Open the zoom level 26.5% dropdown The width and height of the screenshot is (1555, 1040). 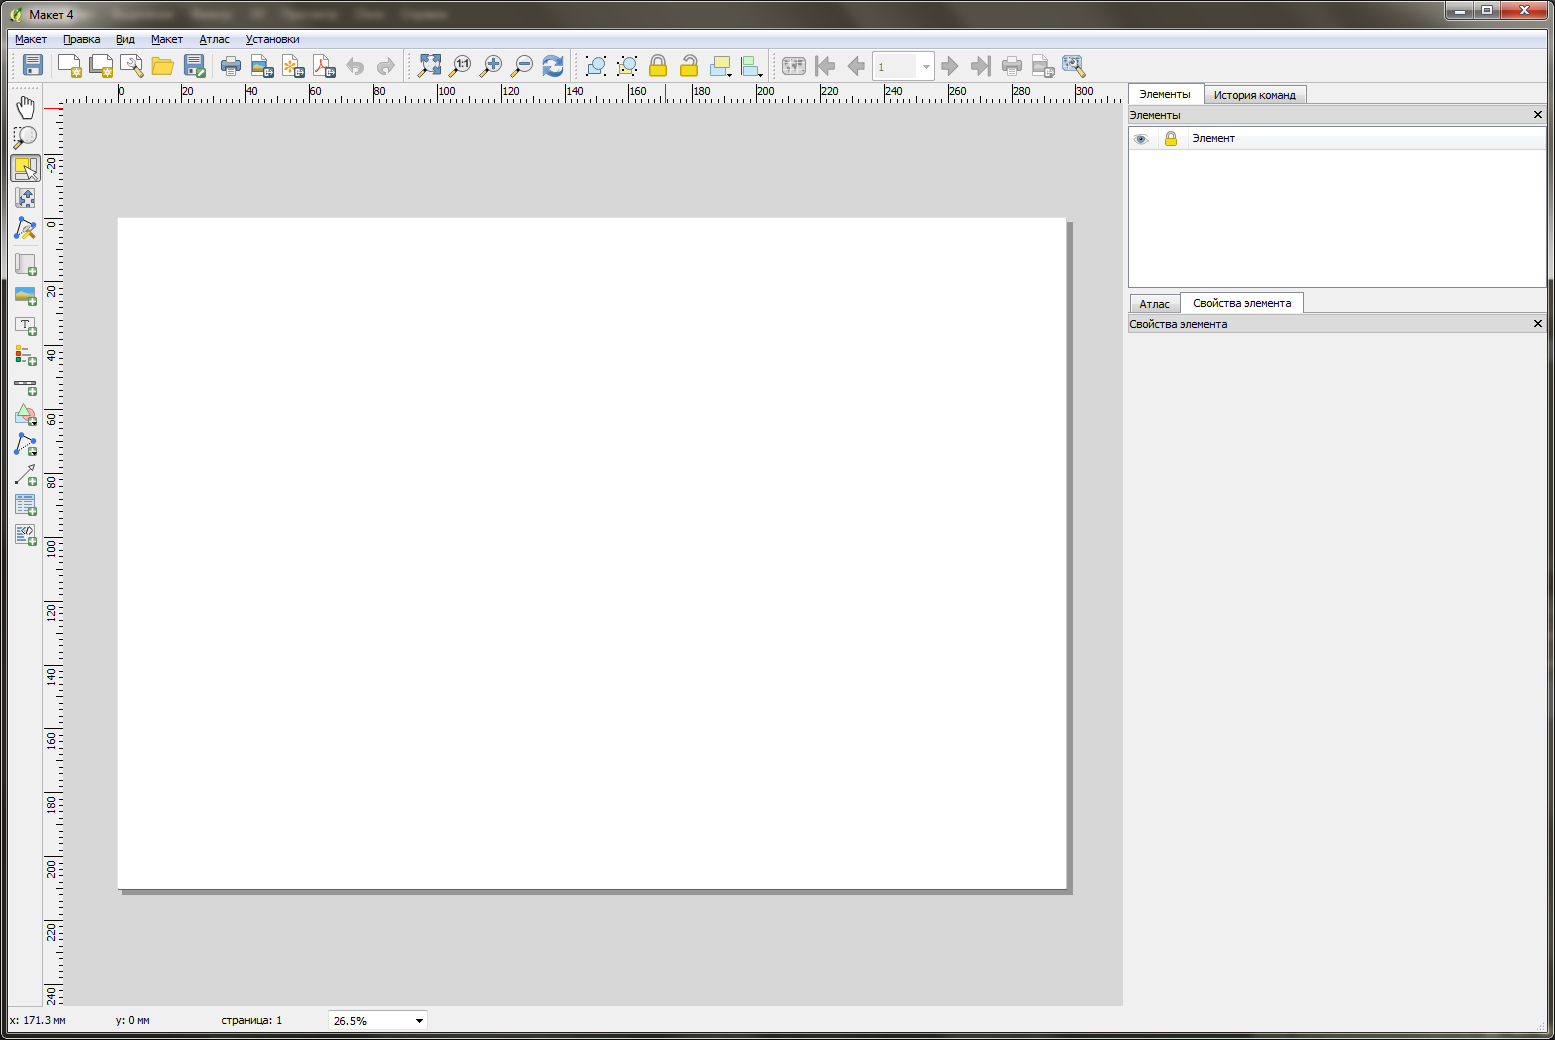[x=419, y=1020]
